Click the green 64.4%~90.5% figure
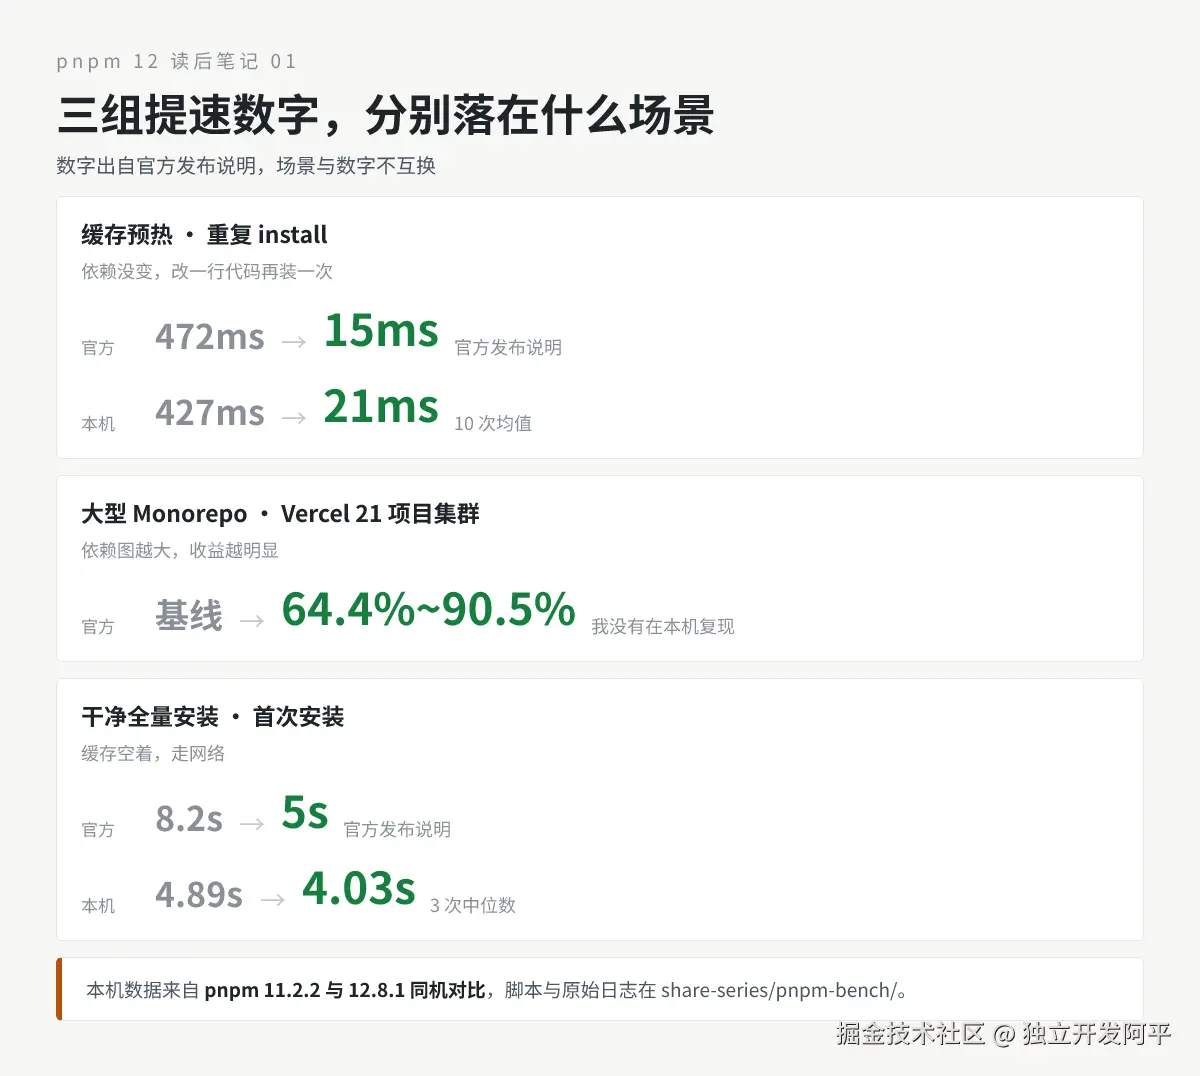The height and width of the screenshot is (1076, 1200). point(428,609)
